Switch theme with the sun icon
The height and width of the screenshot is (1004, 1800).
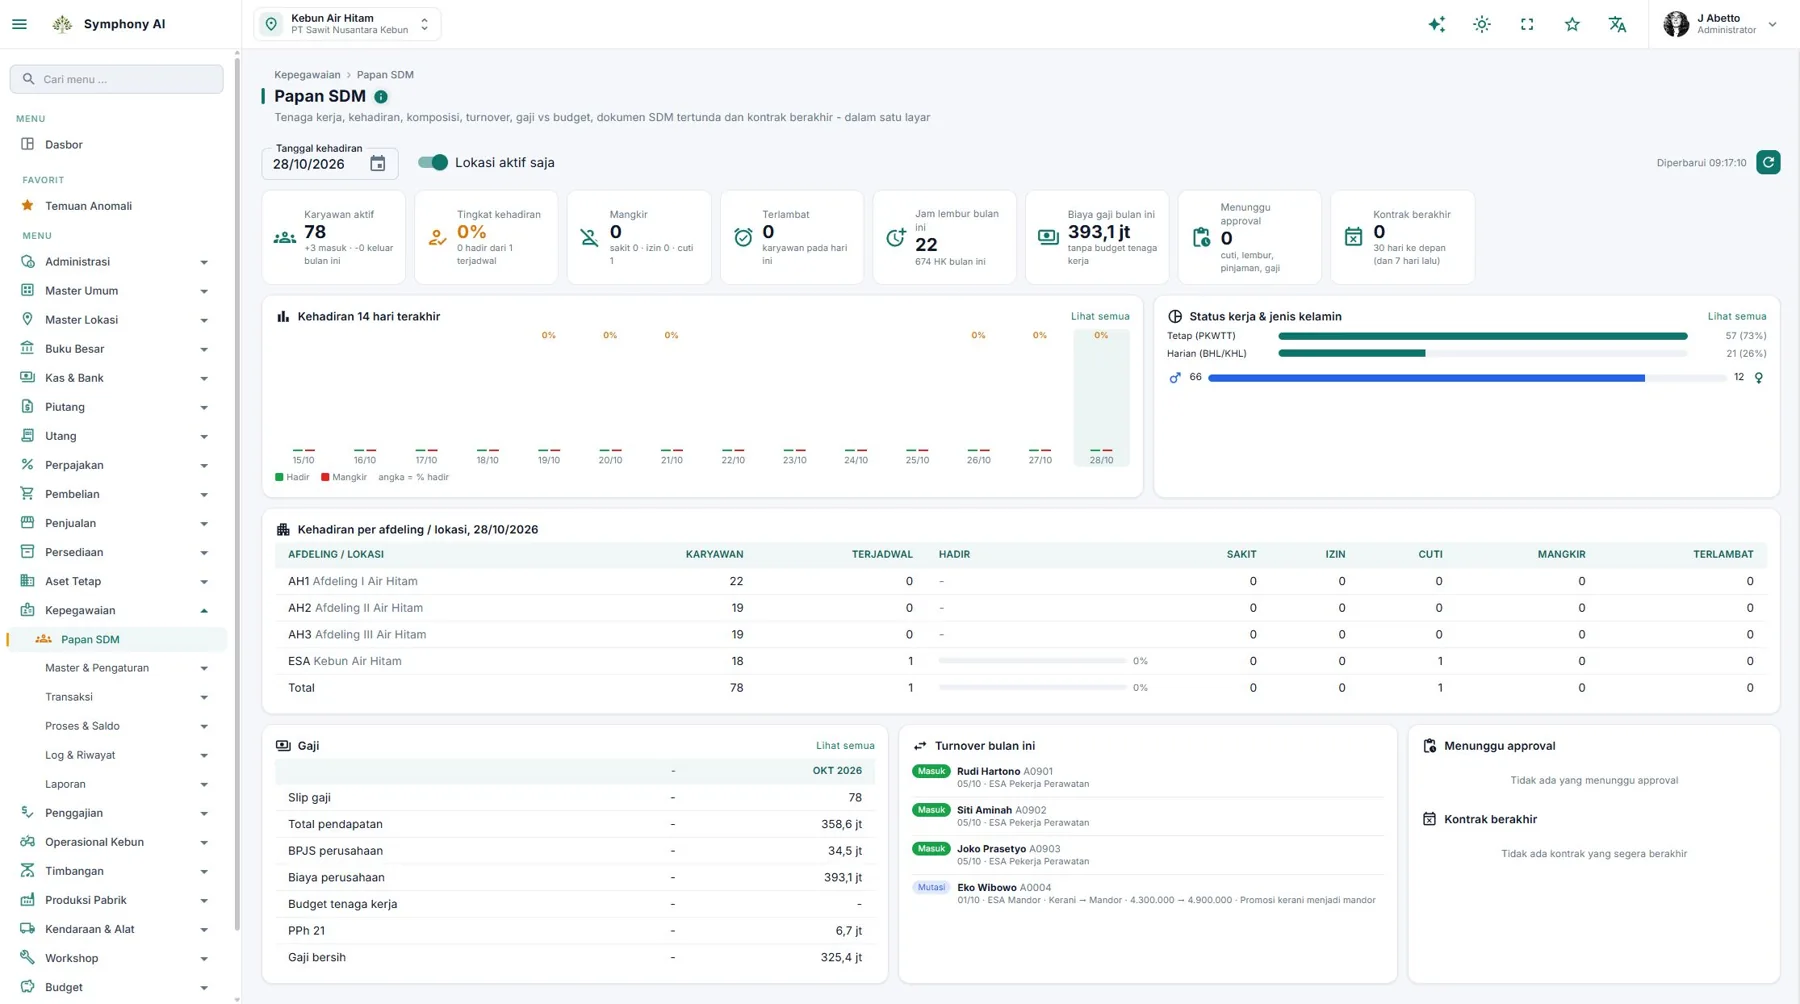point(1482,24)
